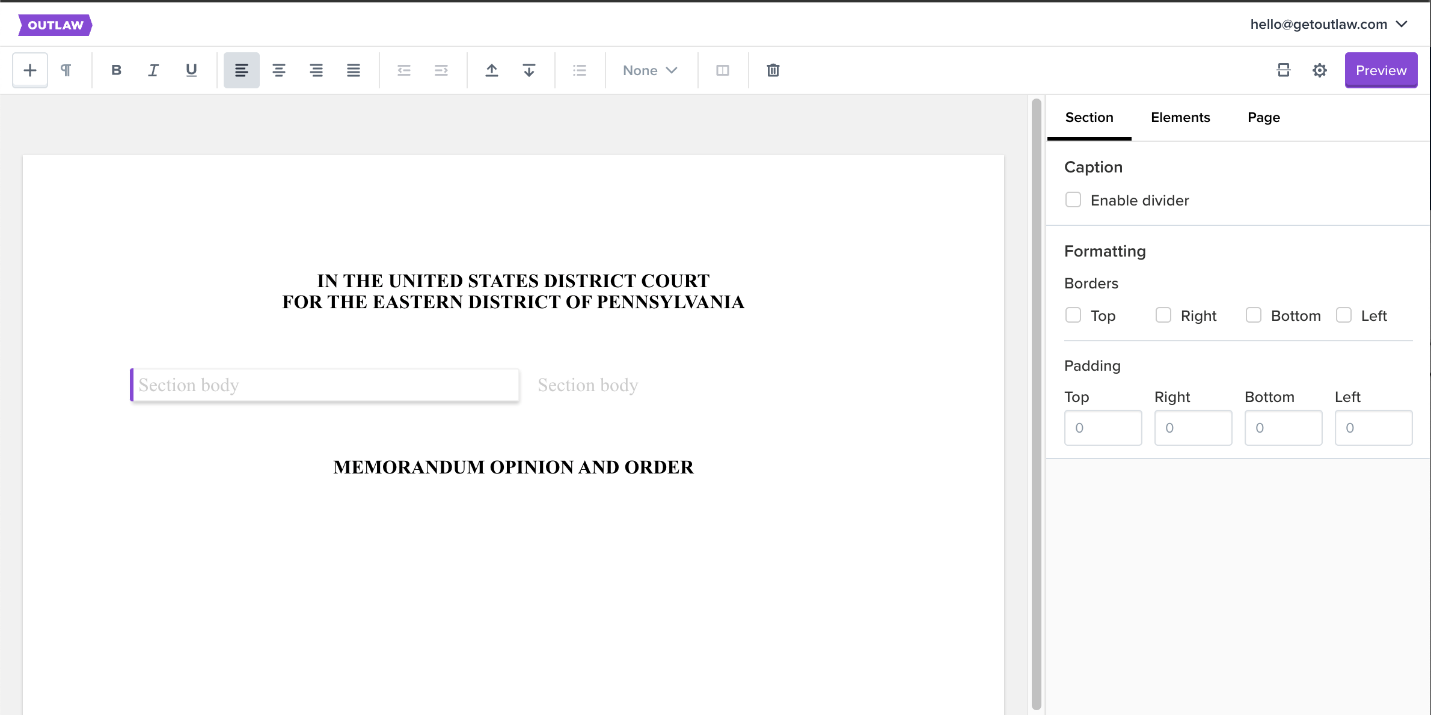
Task: Click the list formatting icon
Action: (x=579, y=70)
